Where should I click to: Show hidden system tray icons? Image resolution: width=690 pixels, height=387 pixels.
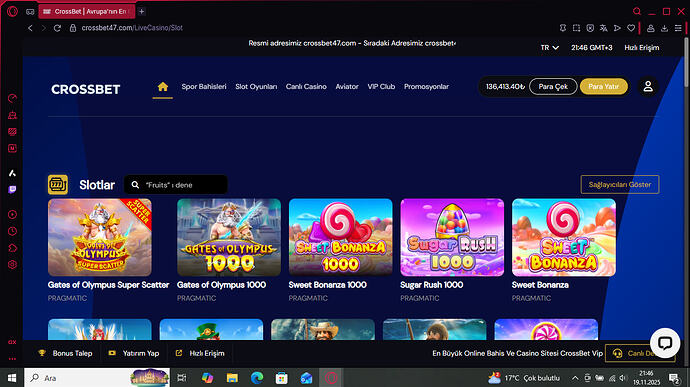point(575,378)
